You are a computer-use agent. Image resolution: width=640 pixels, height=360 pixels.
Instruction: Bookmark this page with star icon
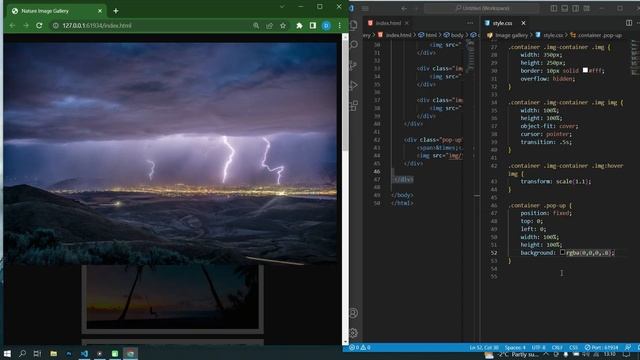283,25
